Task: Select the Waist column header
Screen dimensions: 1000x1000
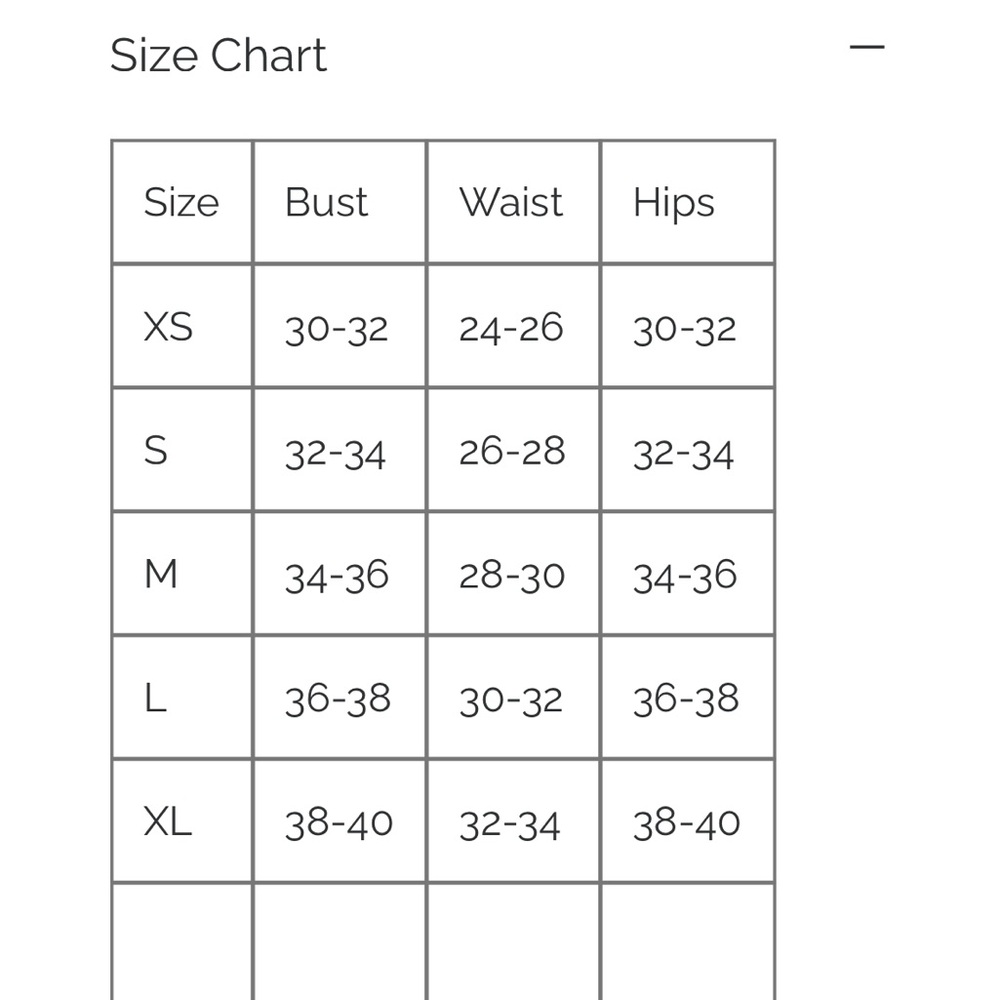Action: (x=511, y=202)
